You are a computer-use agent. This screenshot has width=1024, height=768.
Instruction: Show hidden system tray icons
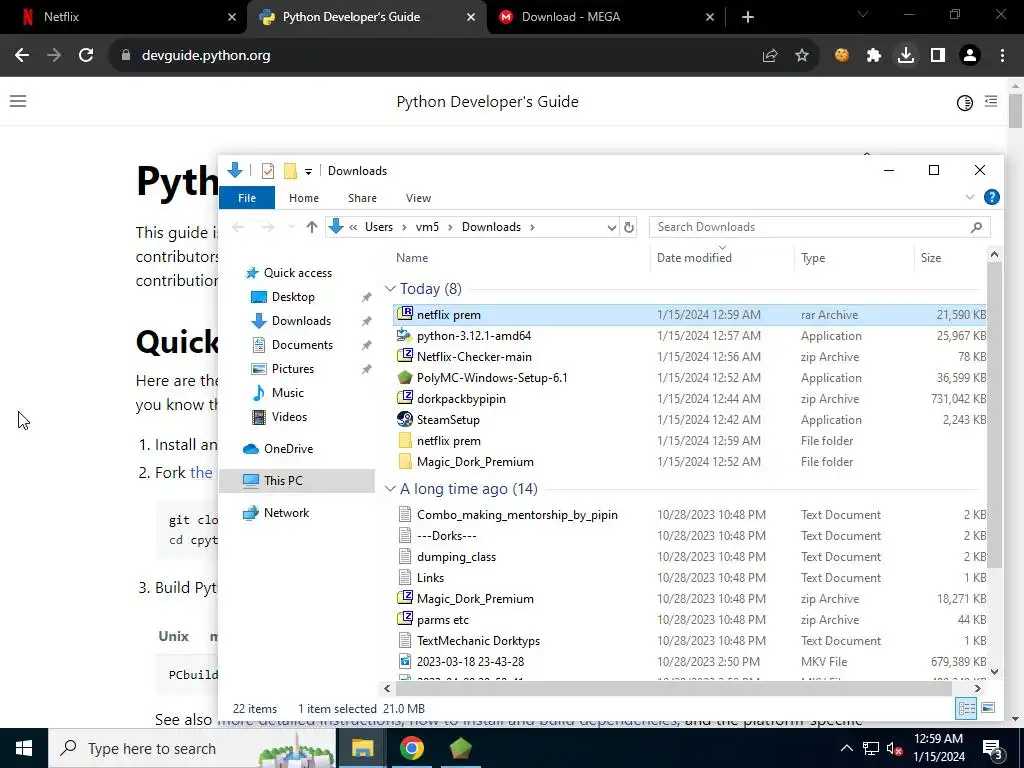(x=846, y=748)
